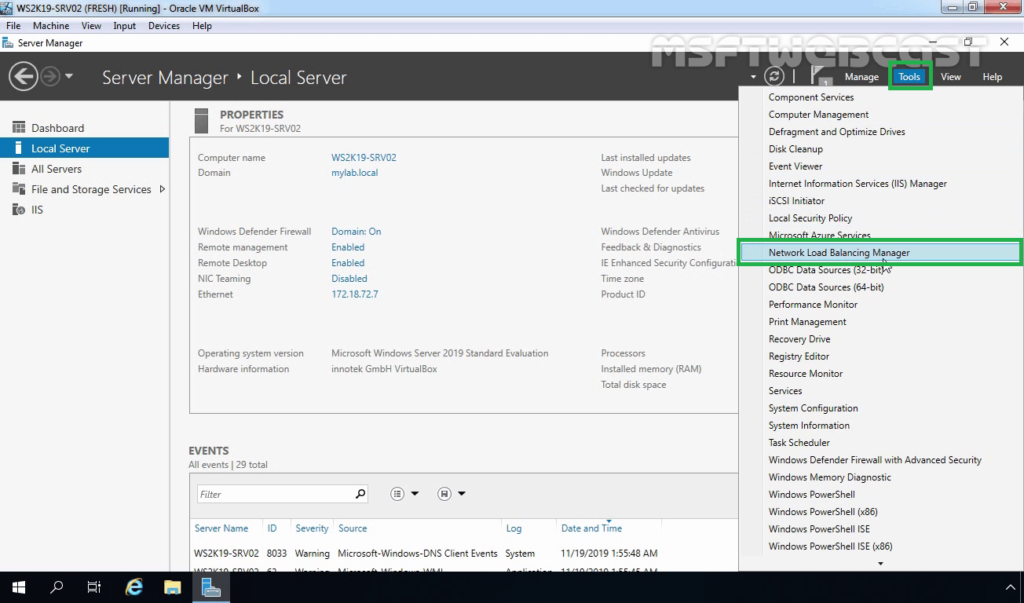
Task: Open the Help menu in Server Manager
Action: click(x=992, y=76)
